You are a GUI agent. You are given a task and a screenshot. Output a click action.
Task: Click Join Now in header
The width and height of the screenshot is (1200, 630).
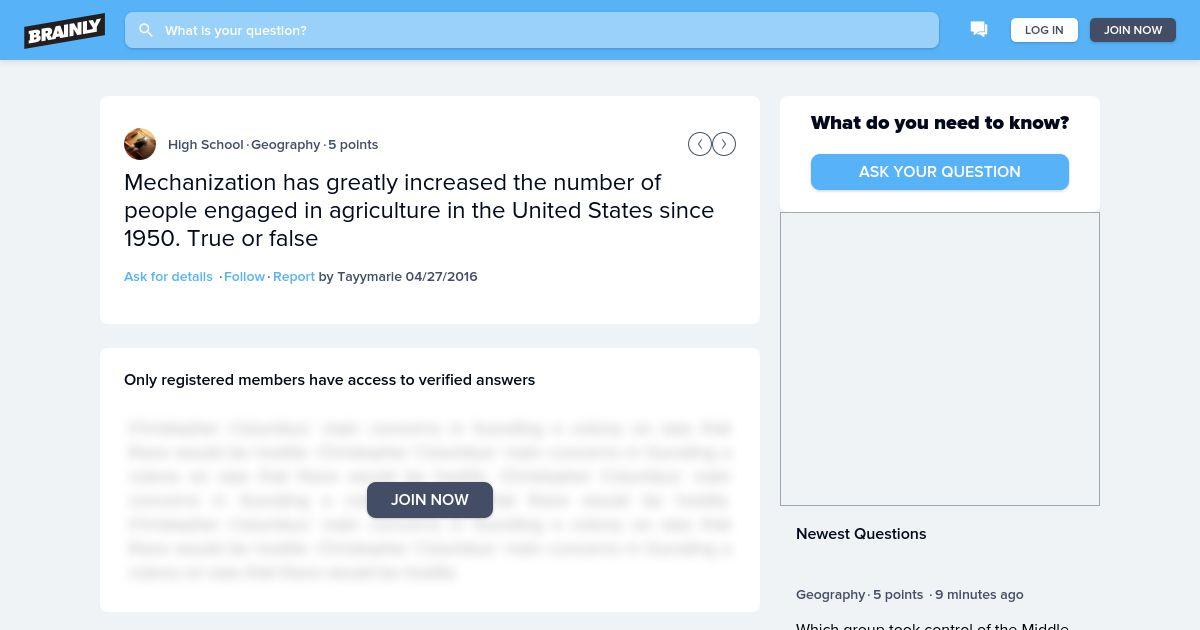click(1133, 30)
